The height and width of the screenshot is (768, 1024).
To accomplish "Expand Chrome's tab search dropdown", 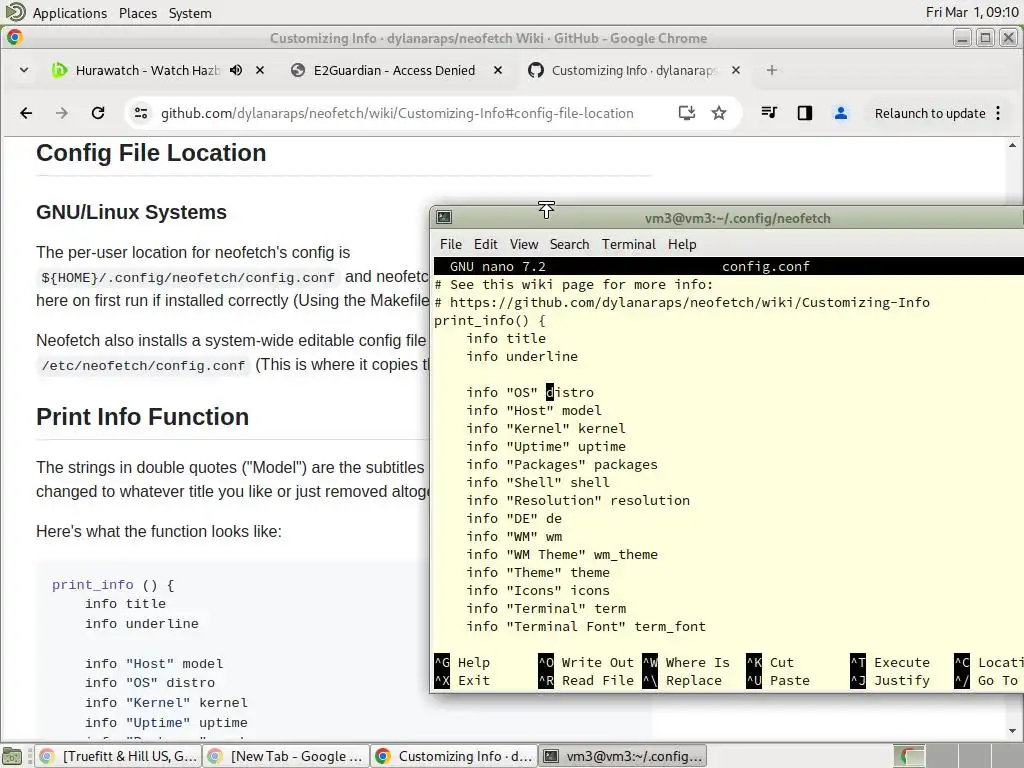I will 24,70.
